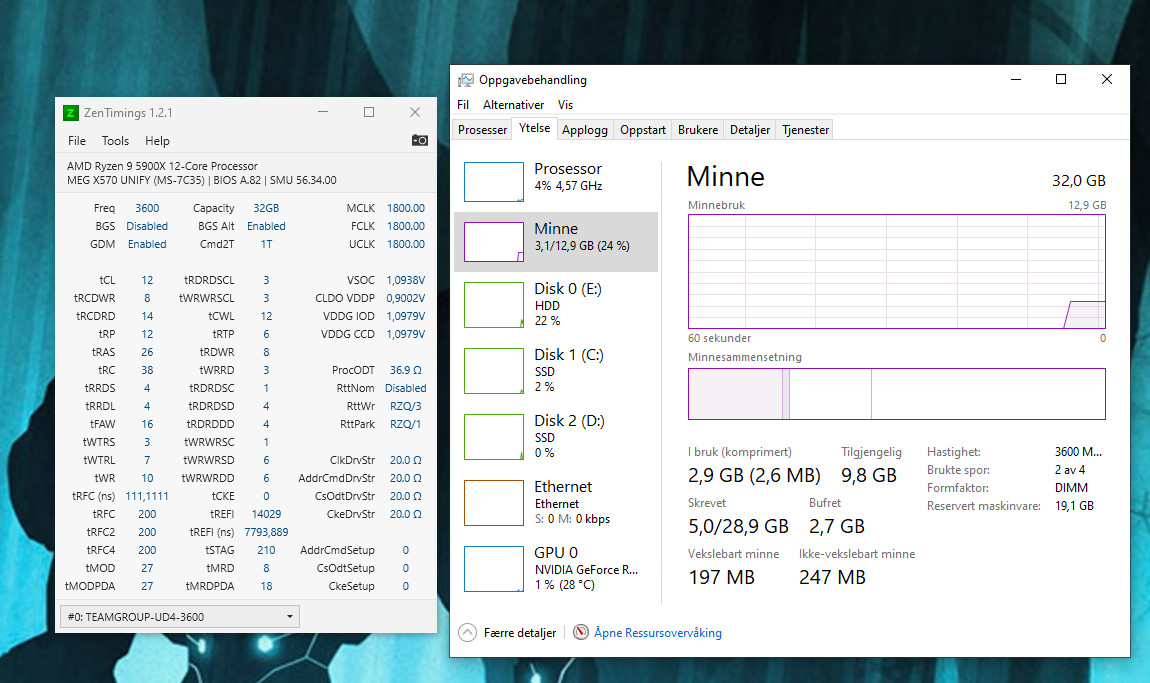Click the MCLK value 1800.00

coord(406,208)
